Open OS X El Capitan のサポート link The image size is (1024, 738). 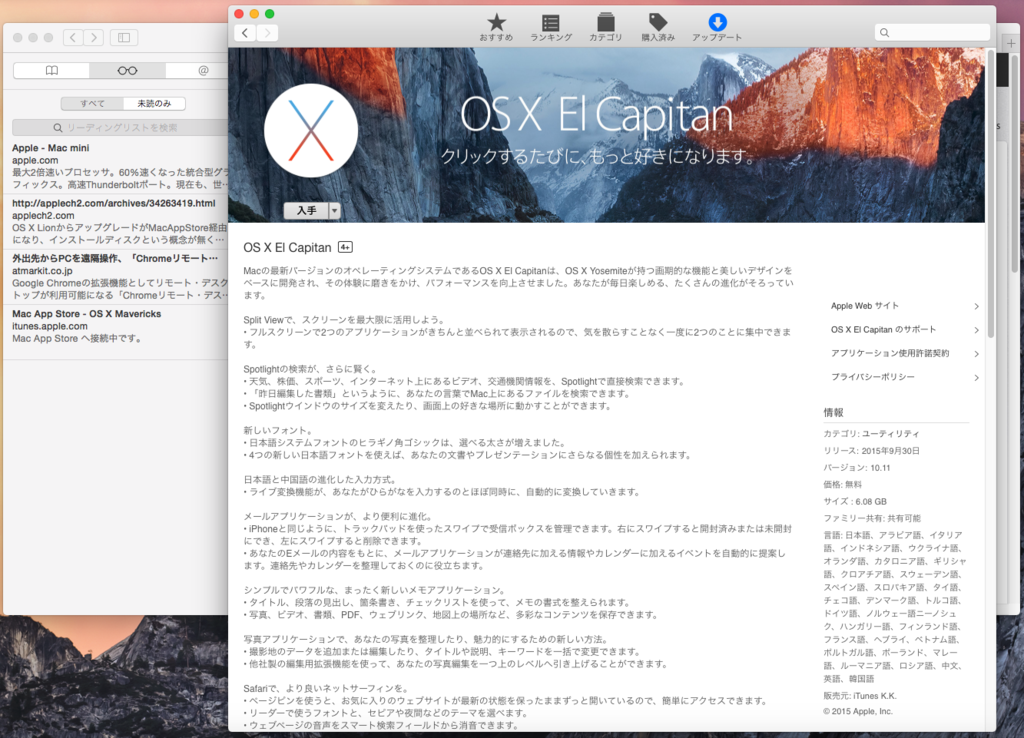(x=883, y=330)
